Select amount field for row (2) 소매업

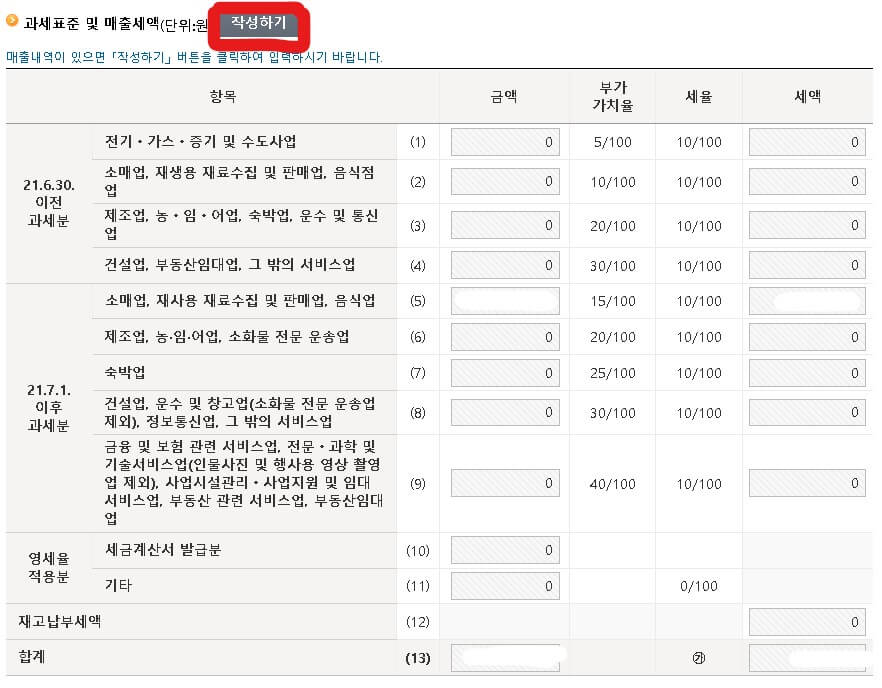coord(505,182)
